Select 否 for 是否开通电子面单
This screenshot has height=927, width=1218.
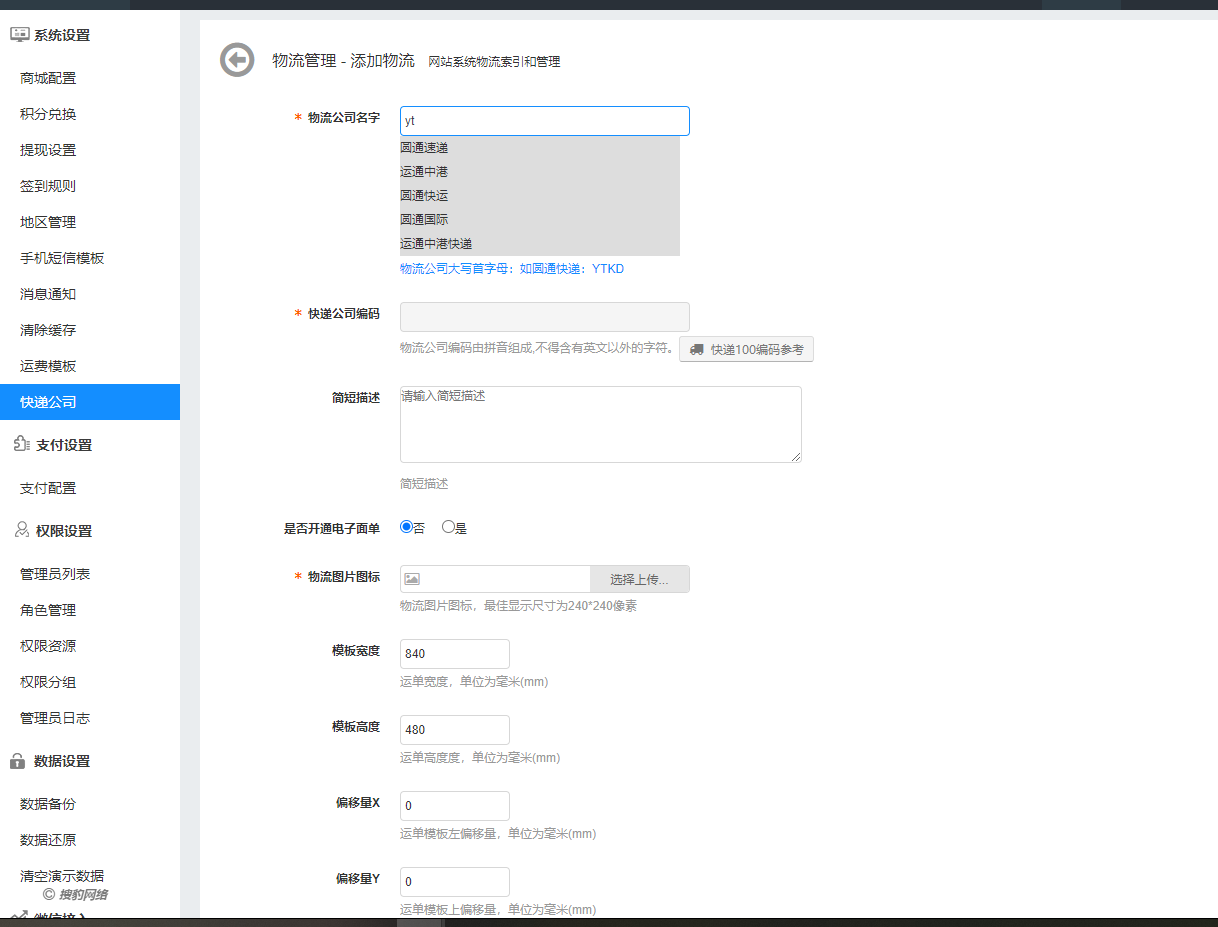(x=406, y=527)
